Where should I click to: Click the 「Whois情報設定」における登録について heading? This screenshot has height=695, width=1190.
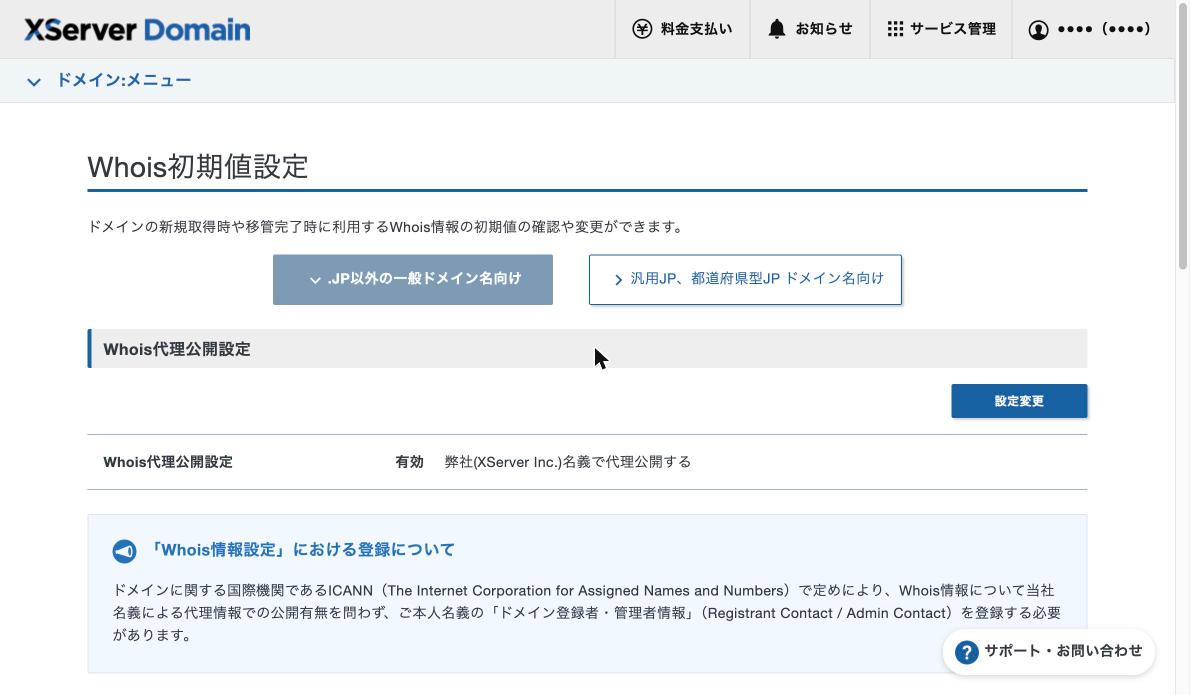301,550
